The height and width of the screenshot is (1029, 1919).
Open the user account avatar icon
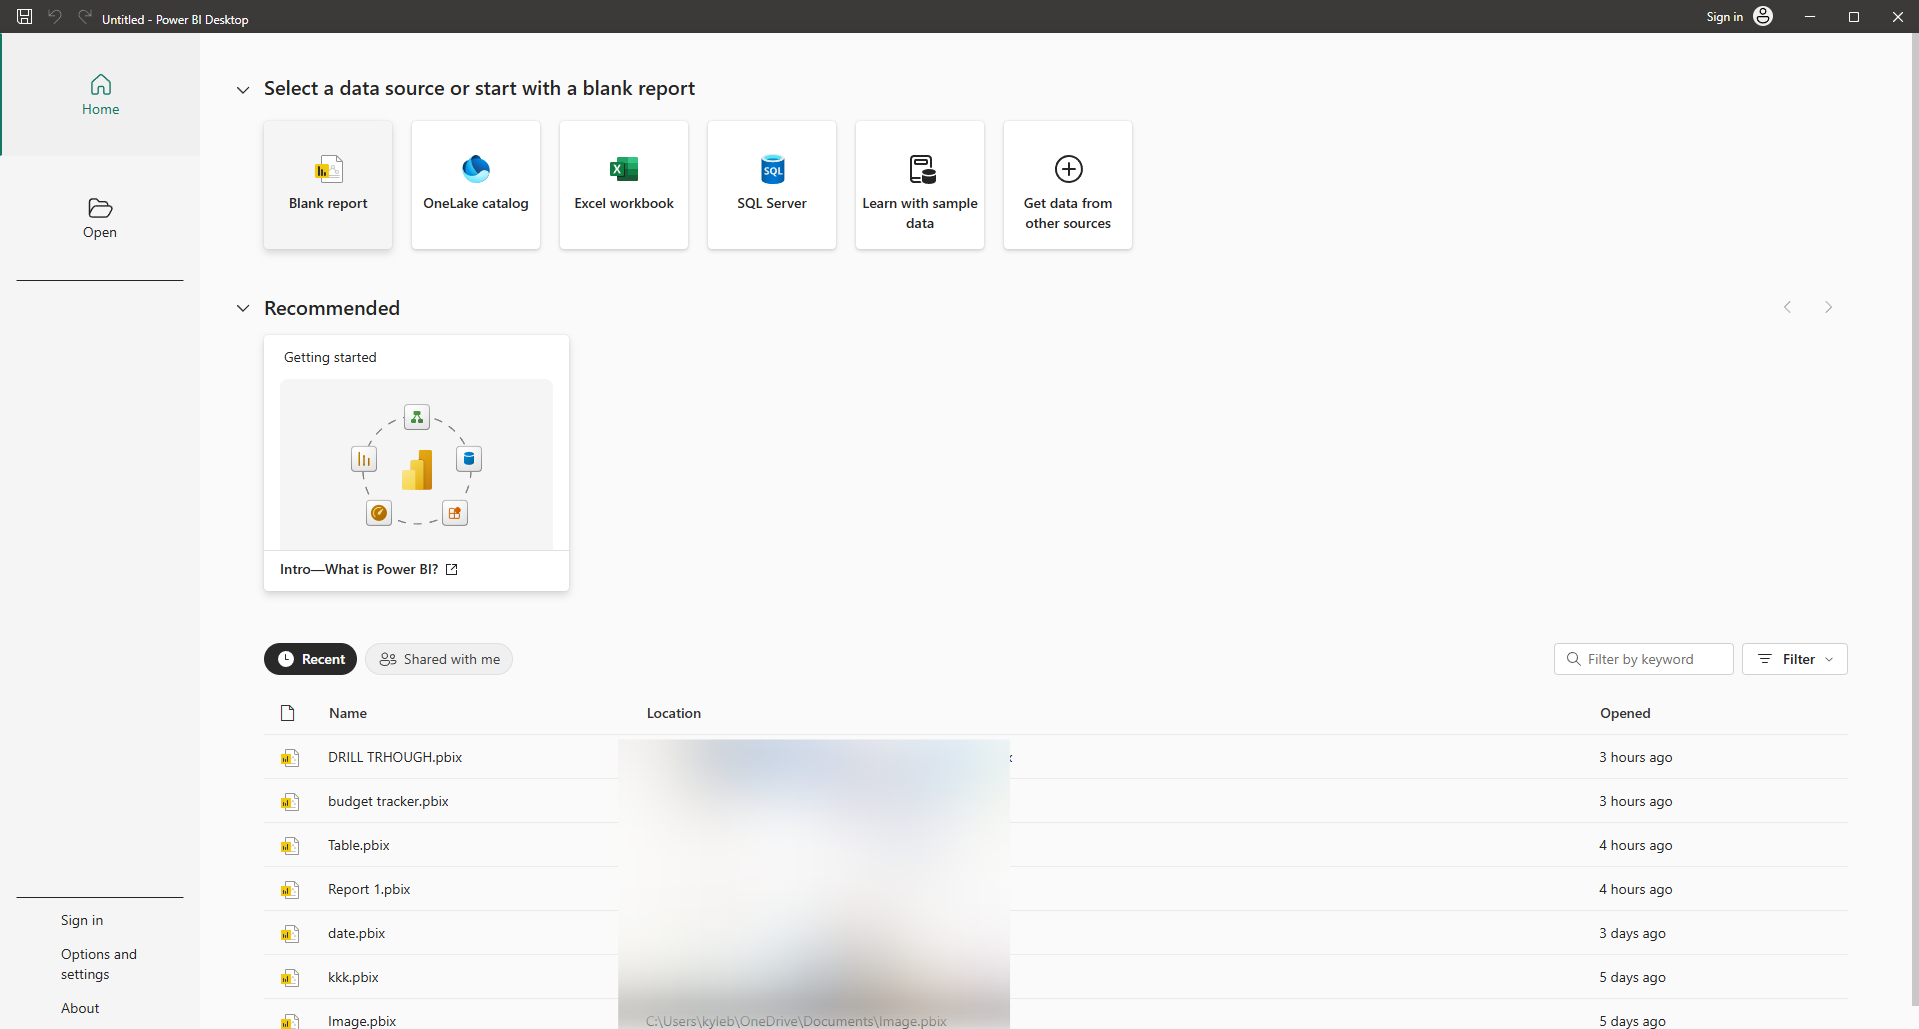click(x=1763, y=16)
